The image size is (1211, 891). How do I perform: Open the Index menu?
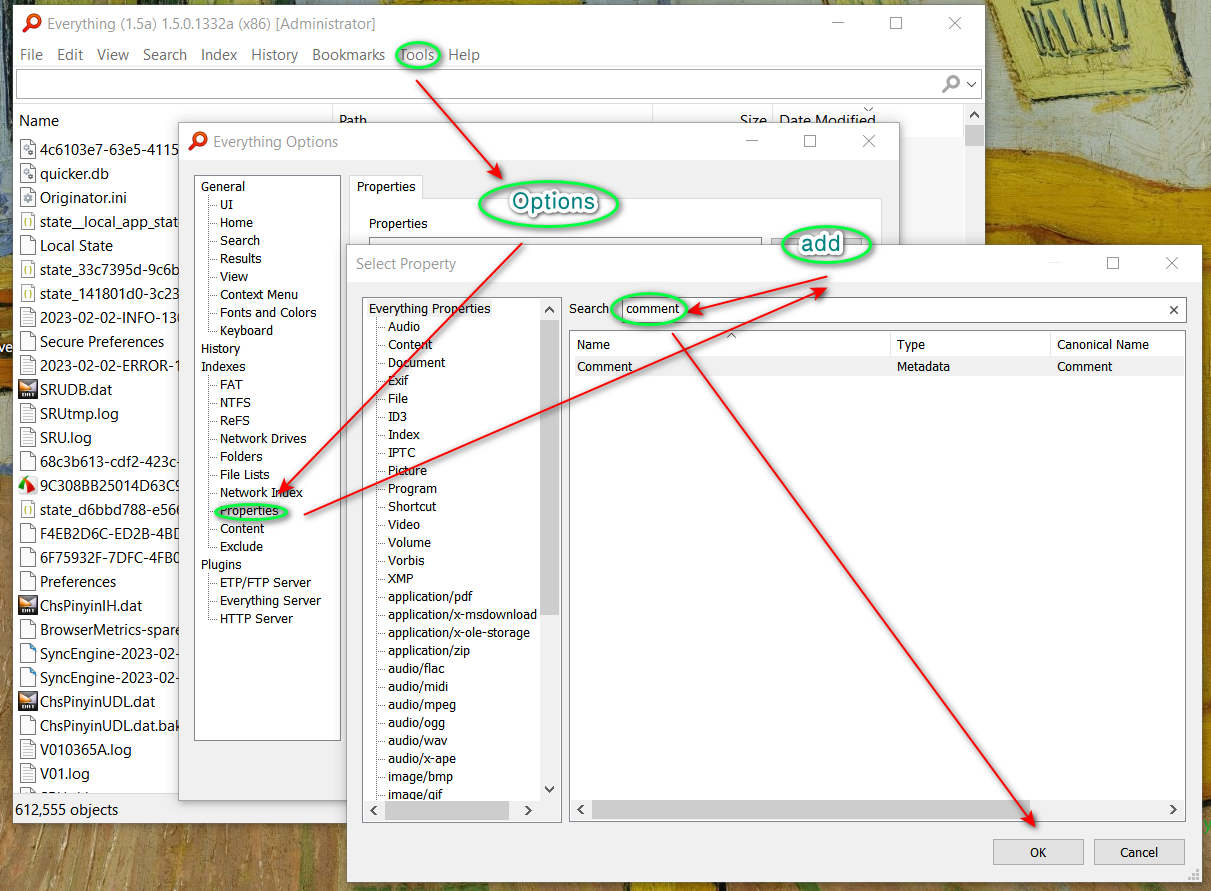(219, 55)
